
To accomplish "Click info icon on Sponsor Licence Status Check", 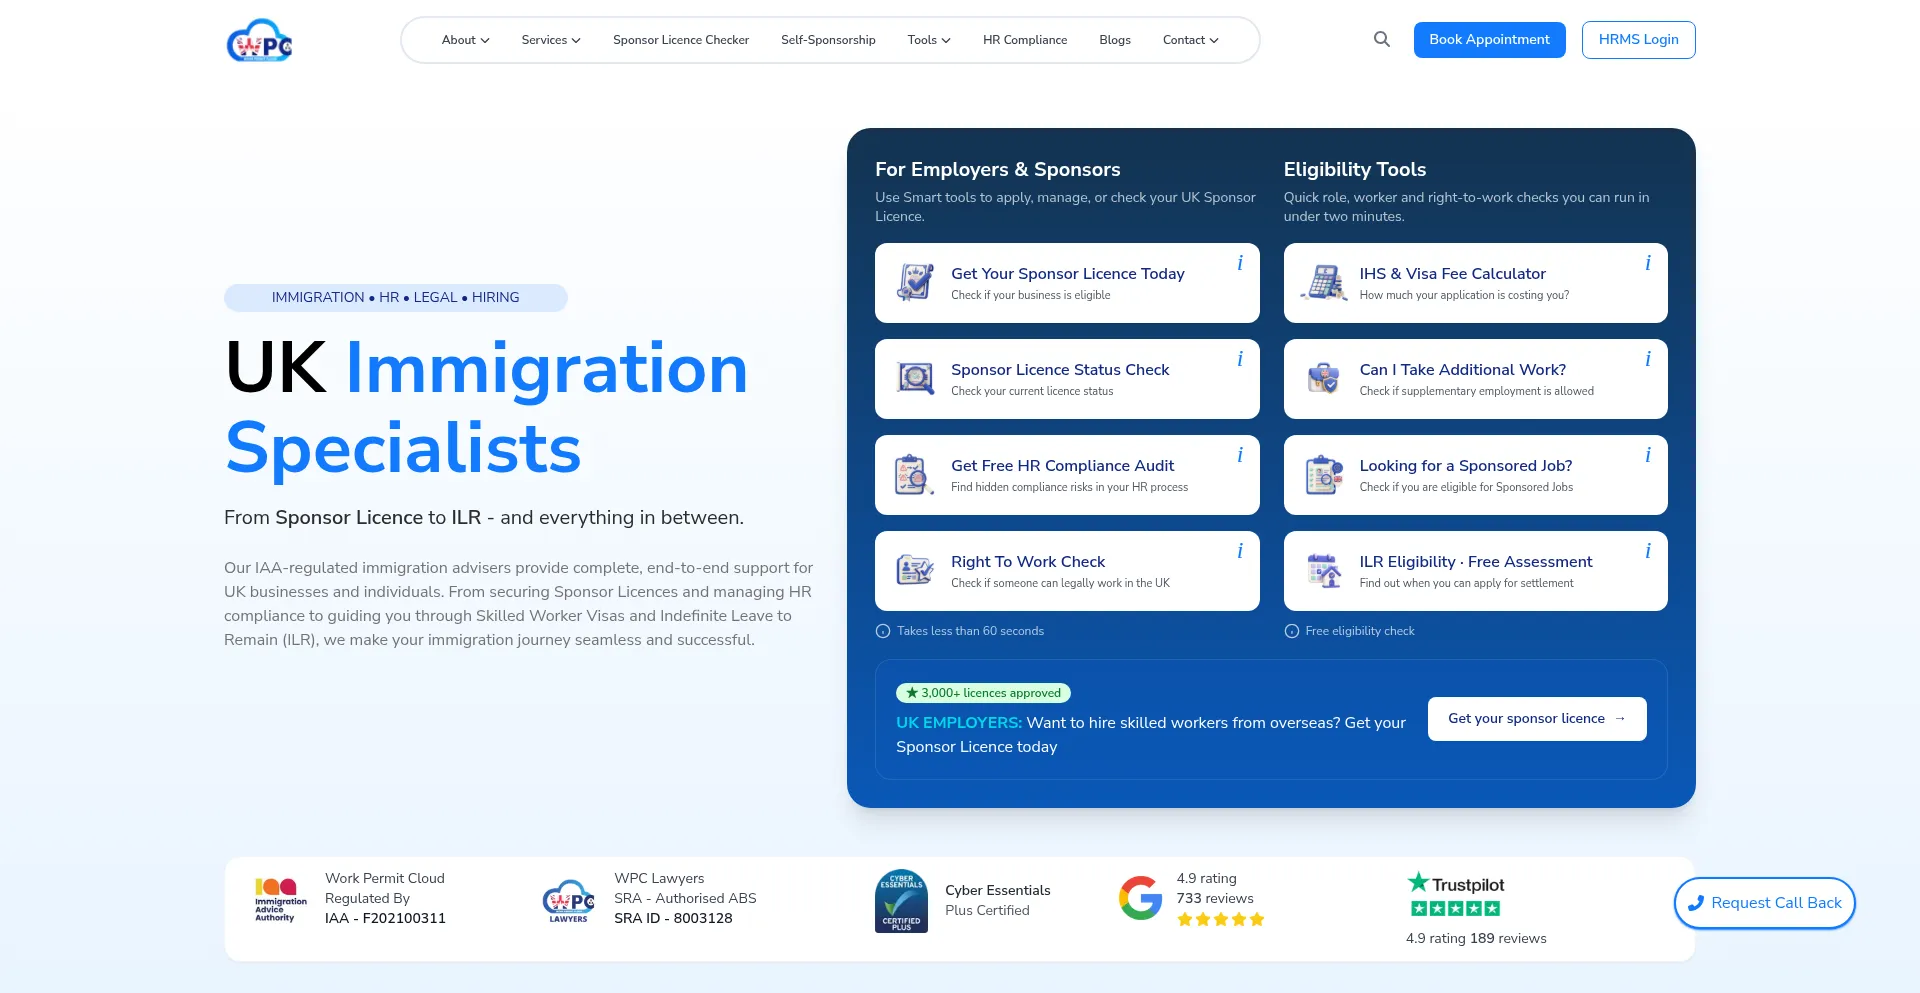I will coord(1240,359).
